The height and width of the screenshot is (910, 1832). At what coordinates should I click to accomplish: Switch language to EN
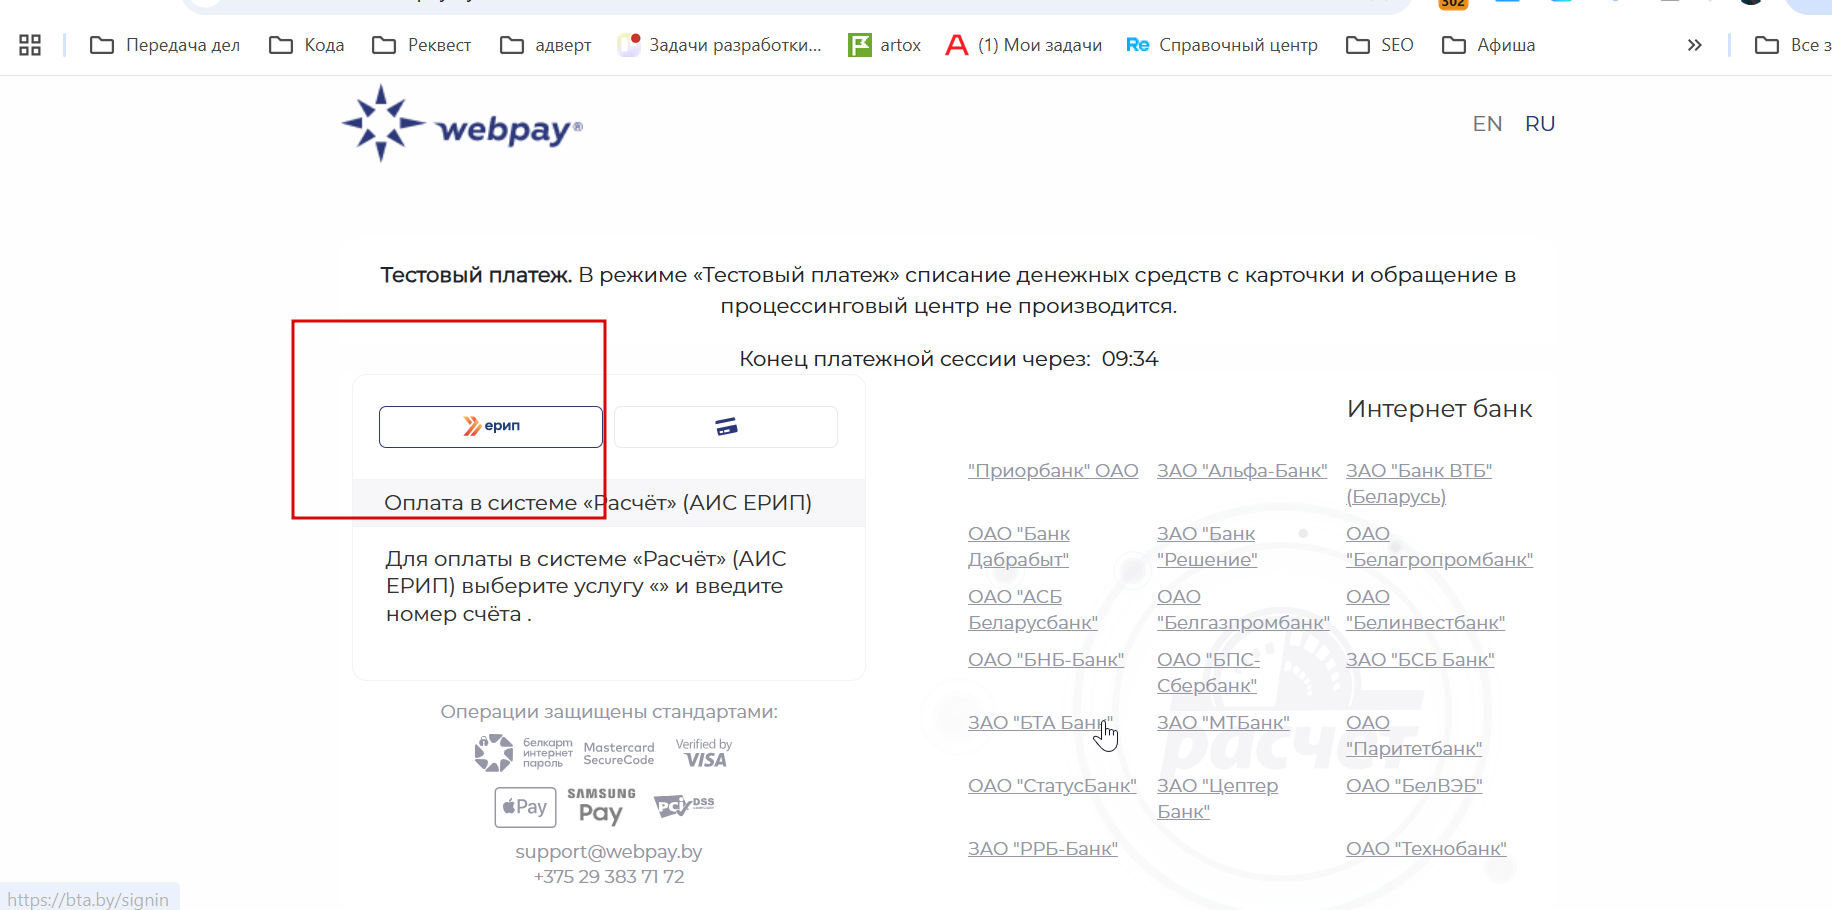tap(1487, 124)
